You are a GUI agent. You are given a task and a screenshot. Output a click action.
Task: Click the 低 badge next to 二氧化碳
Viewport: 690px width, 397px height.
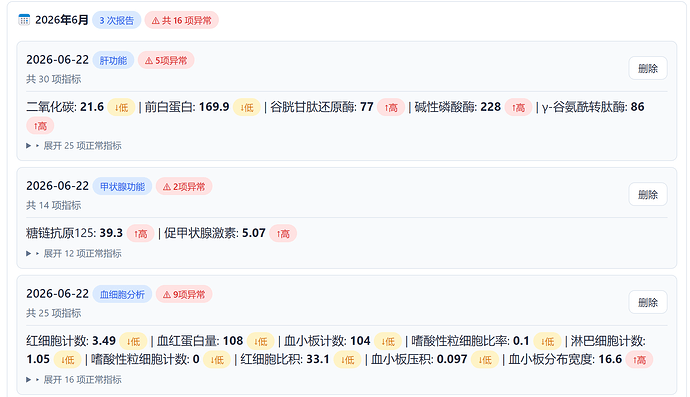(121, 107)
